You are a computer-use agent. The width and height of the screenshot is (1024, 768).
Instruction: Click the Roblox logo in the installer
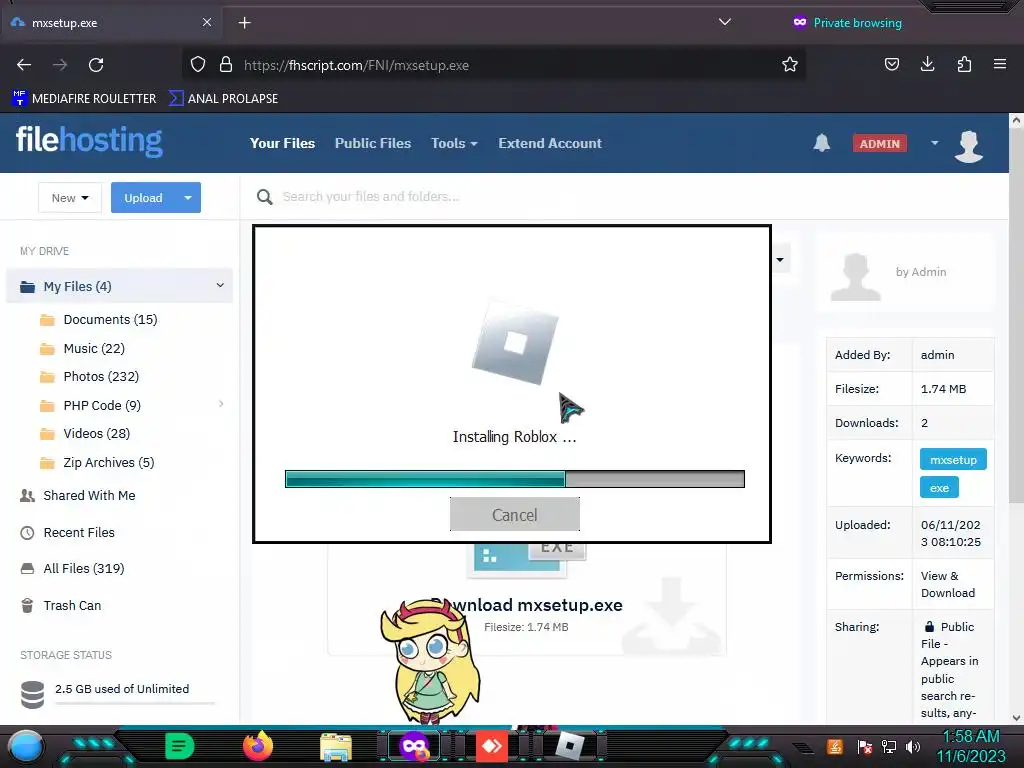pyautogui.click(x=515, y=343)
